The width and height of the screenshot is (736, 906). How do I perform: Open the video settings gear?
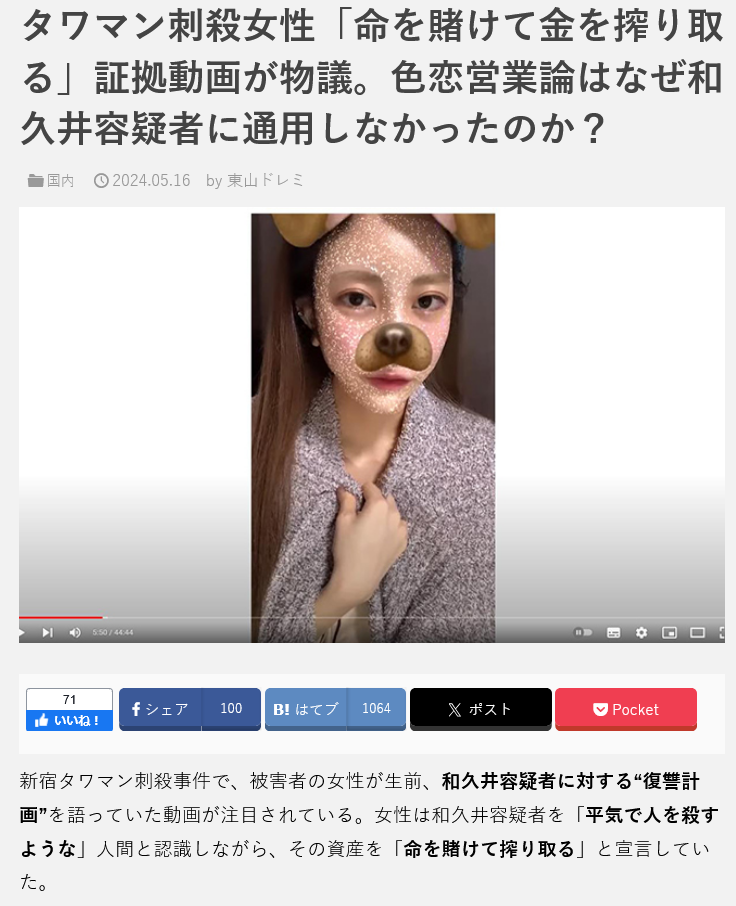coord(641,633)
